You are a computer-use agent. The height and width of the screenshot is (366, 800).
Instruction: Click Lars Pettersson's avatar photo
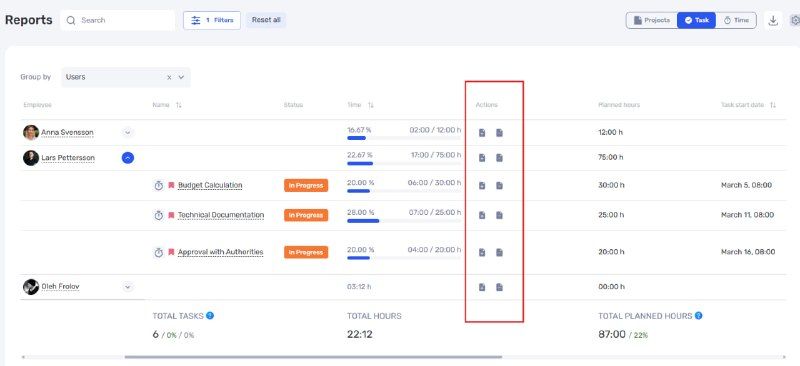point(31,158)
